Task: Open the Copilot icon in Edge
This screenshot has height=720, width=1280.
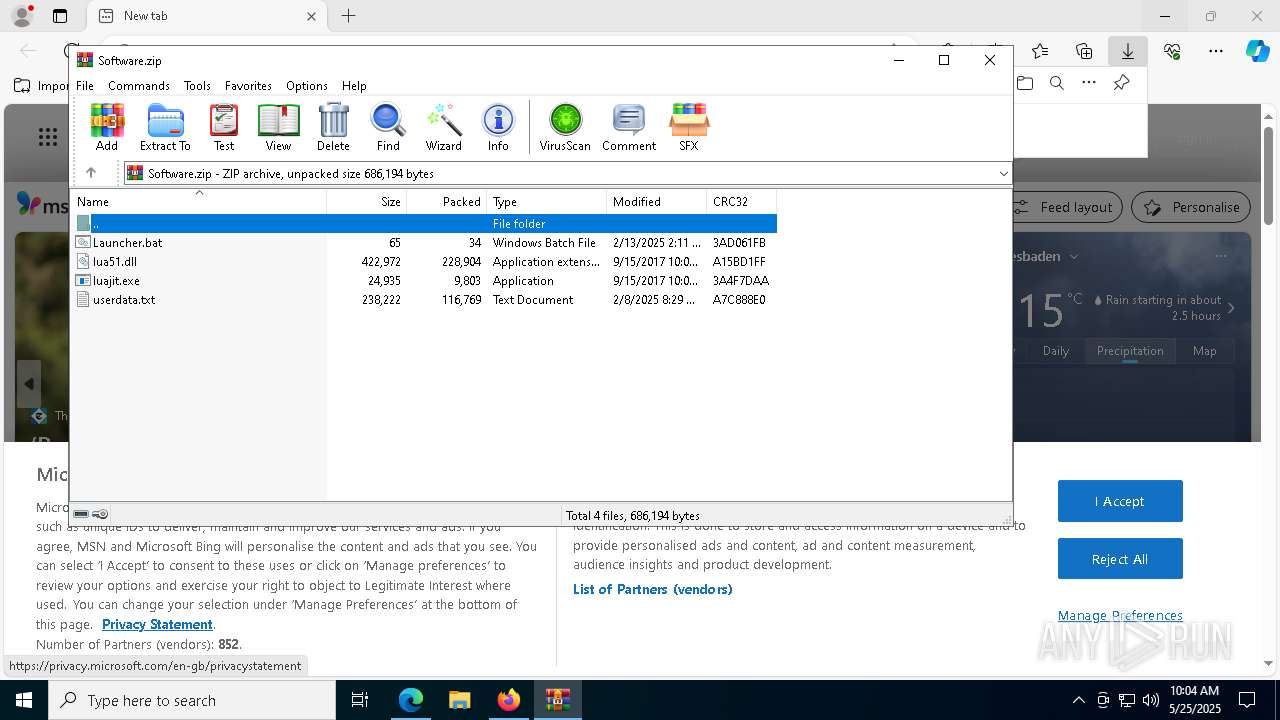Action: point(1257,51)
